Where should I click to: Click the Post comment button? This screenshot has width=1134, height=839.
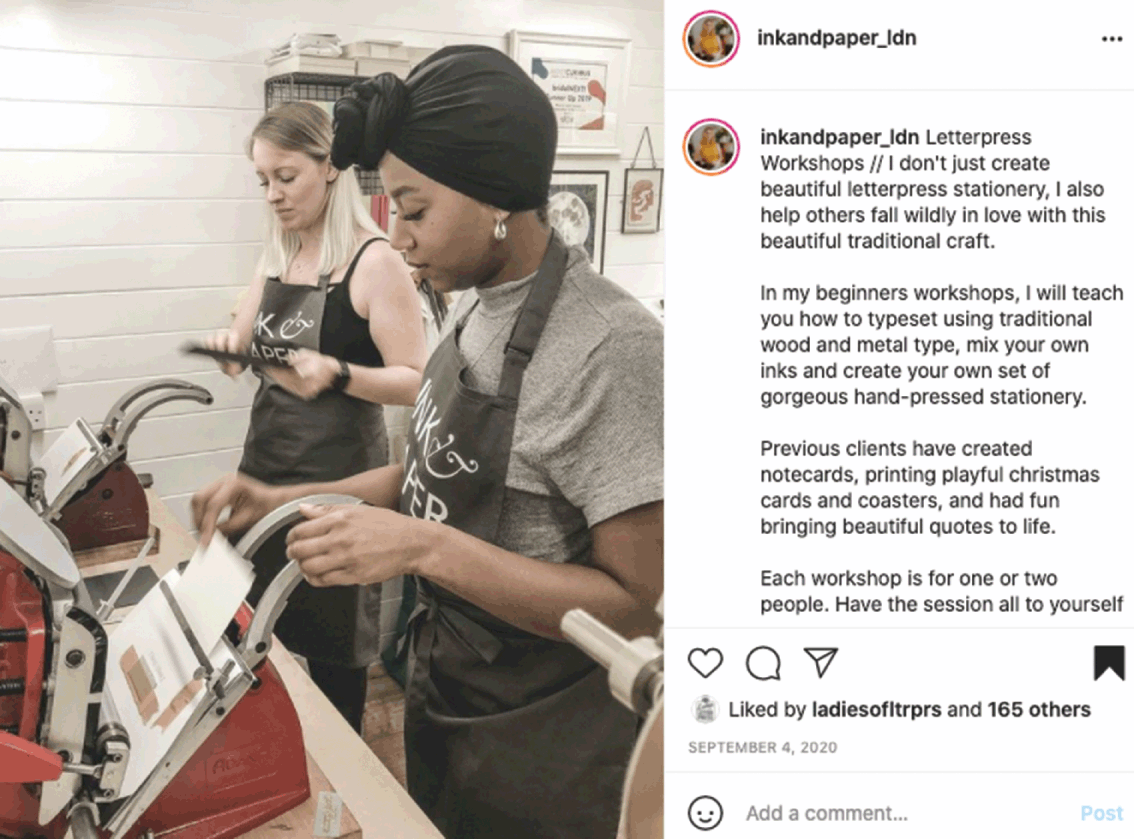click(x=1101, y=813)
